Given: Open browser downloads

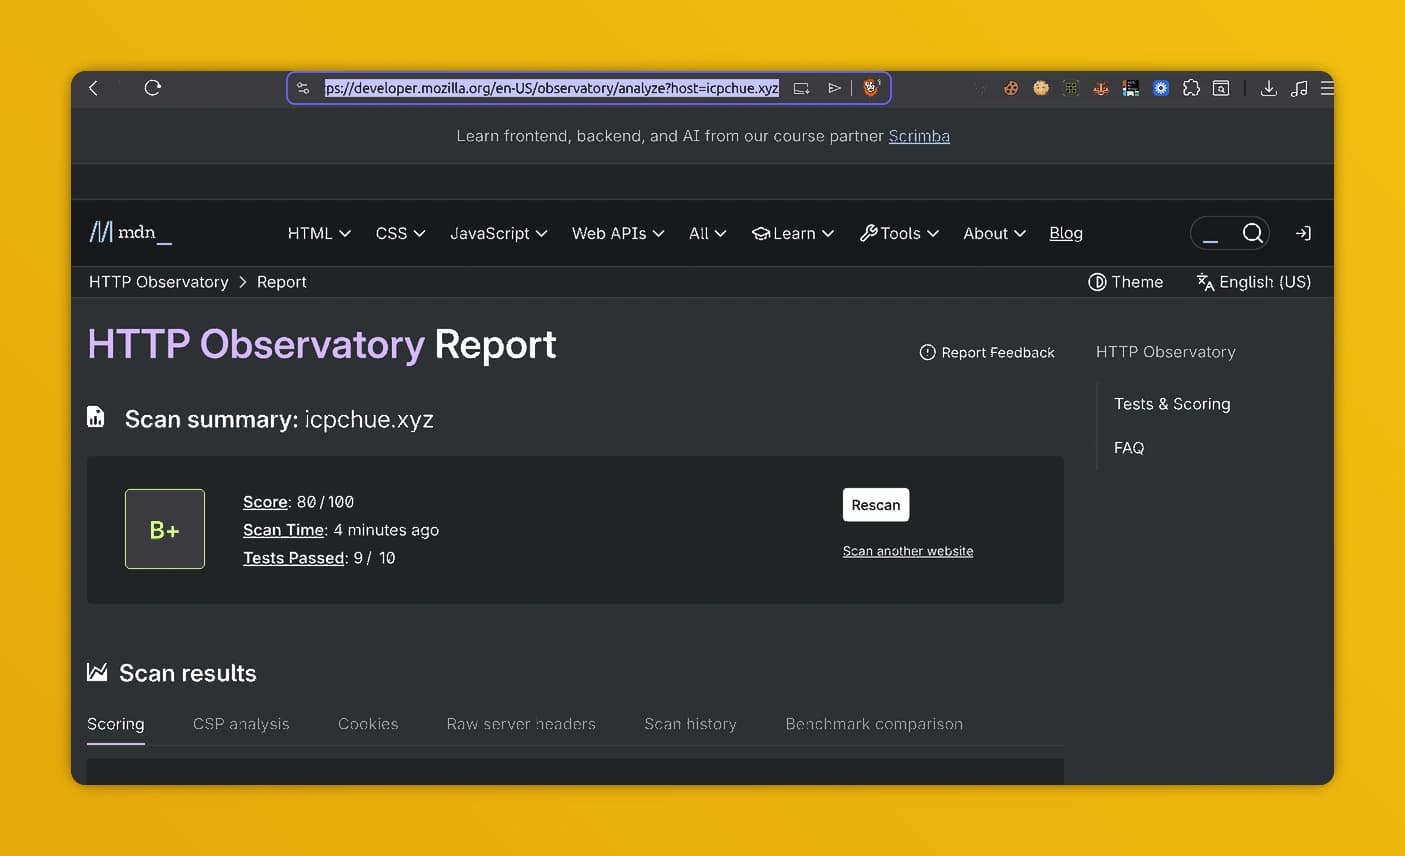Looking at the screenshot, I should (1269, 88).
